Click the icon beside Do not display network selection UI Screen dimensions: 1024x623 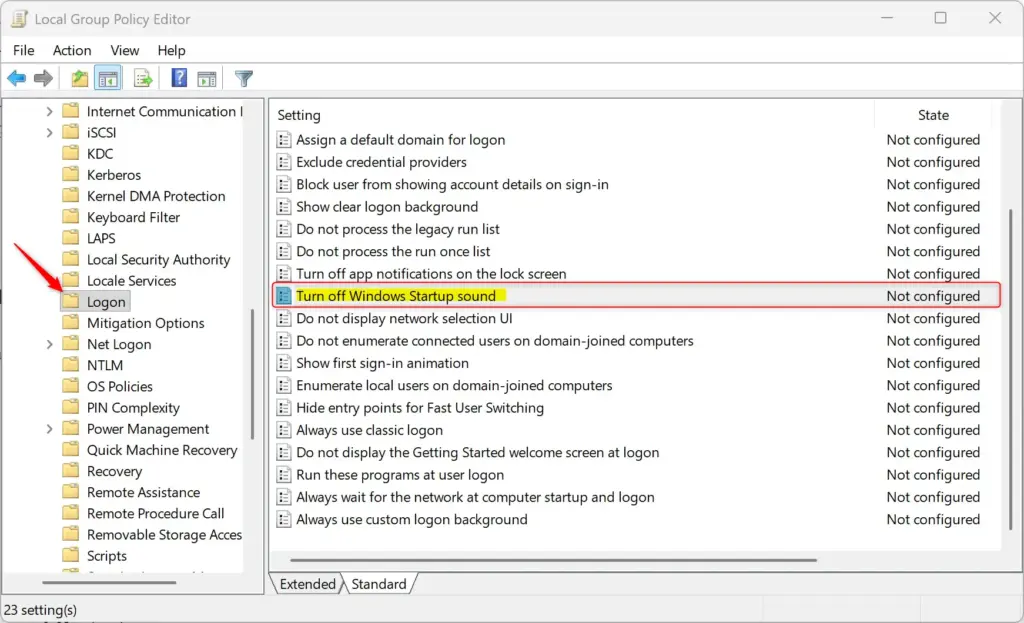click(x=283, y=318)
